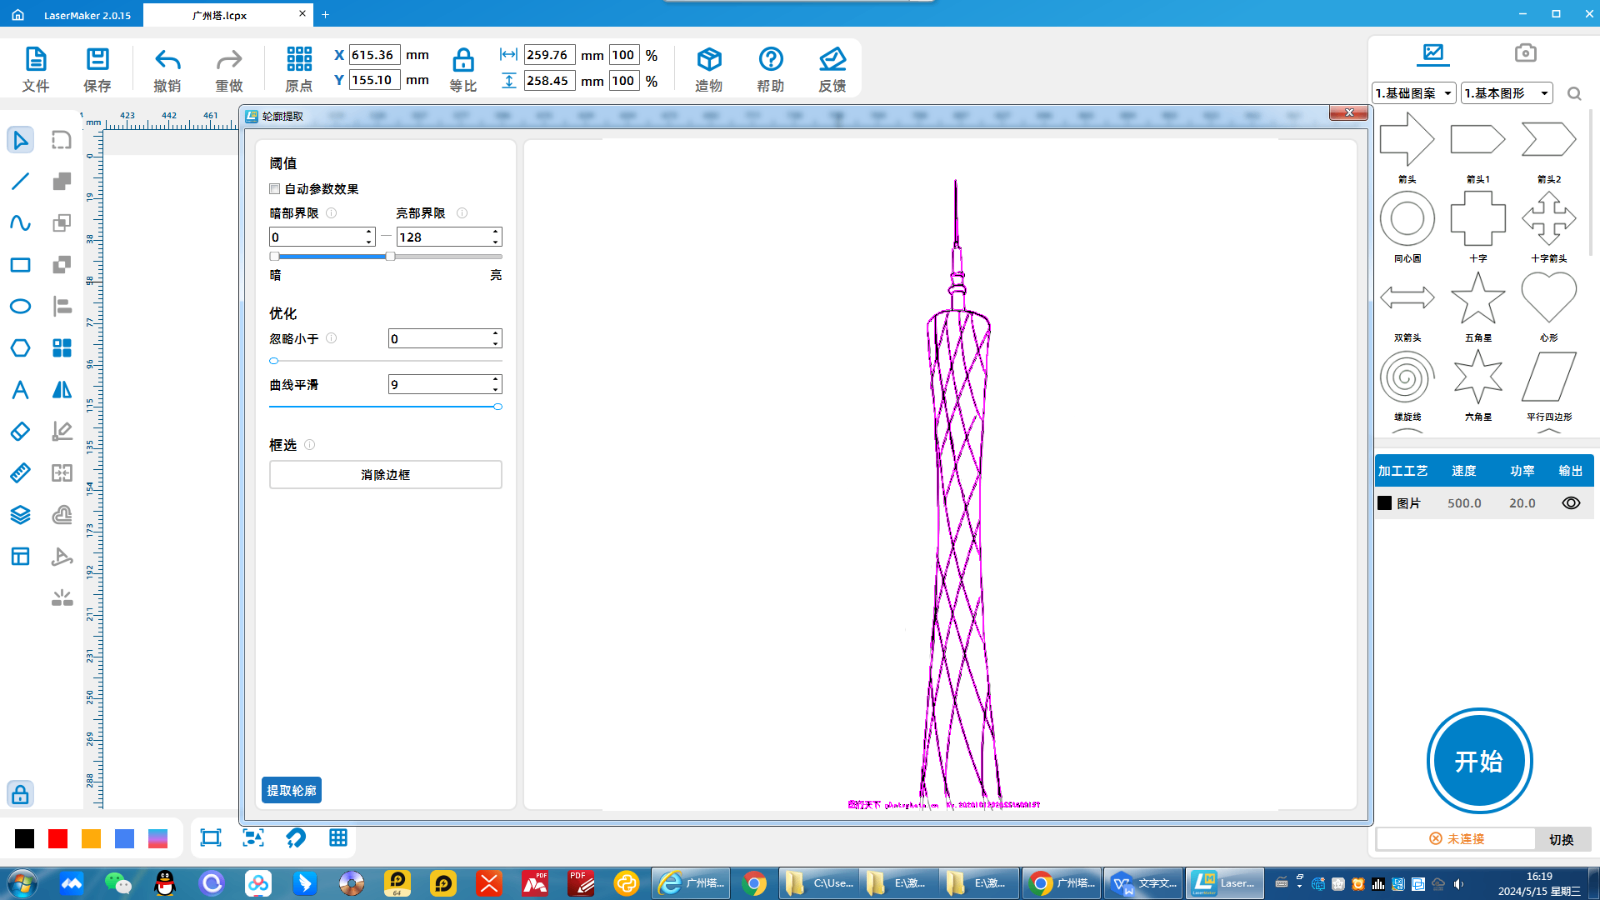Toggle visibility eye for 图片 layer

[x=1571, y=503]
